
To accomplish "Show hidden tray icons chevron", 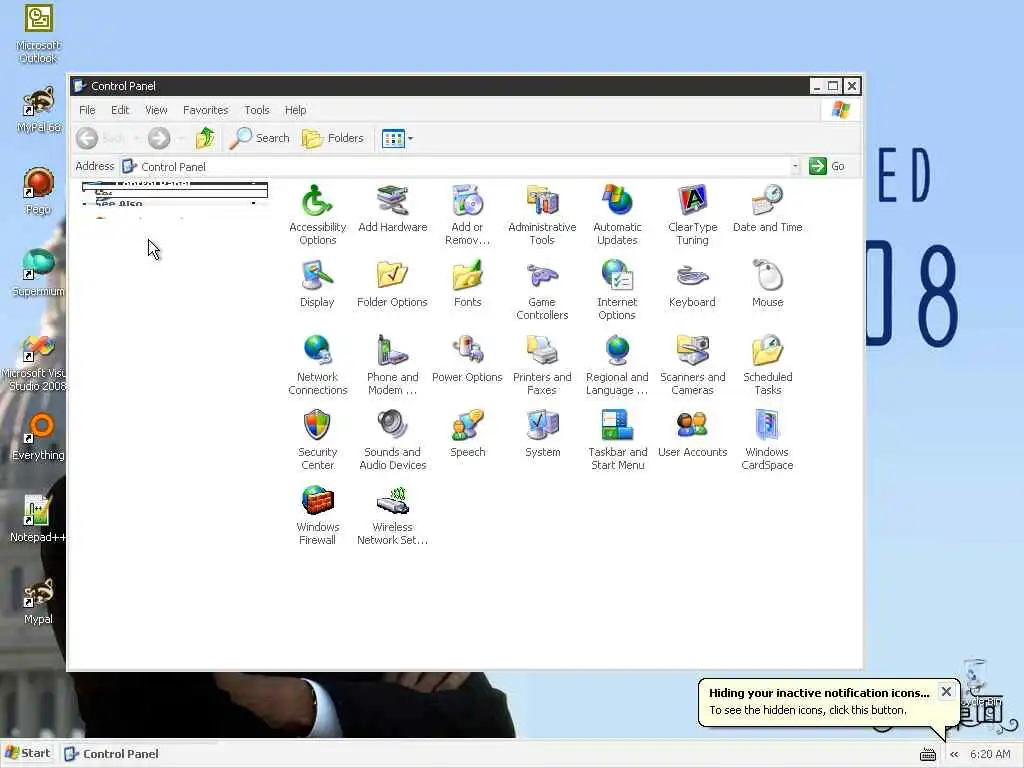I will [x=954, y=754].
